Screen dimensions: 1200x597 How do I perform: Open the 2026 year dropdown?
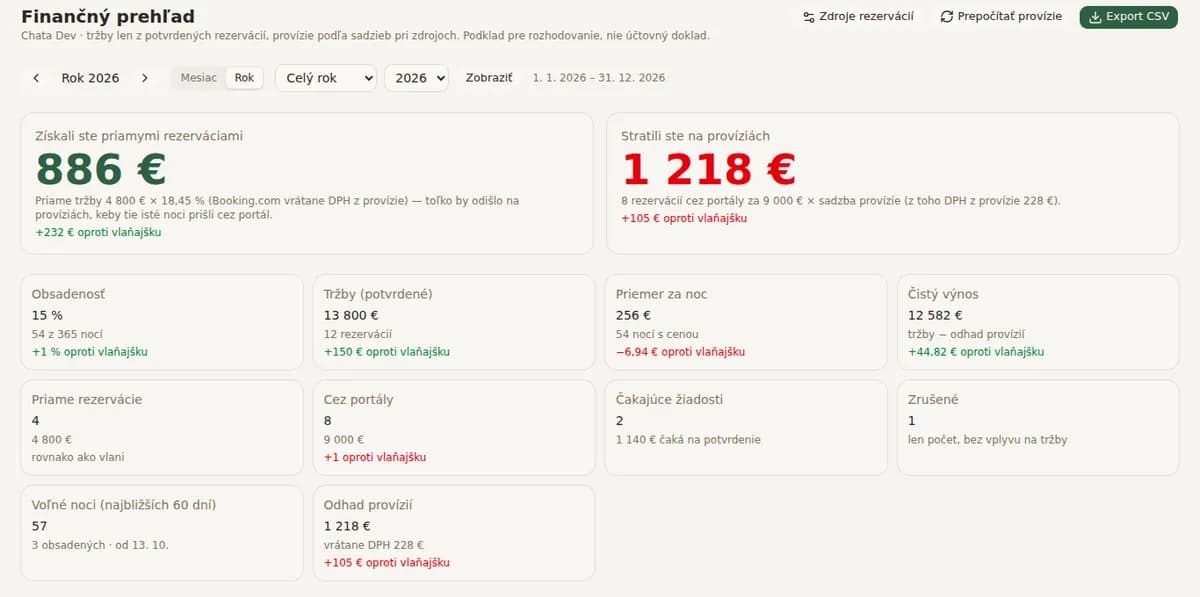tap(416, 78)
